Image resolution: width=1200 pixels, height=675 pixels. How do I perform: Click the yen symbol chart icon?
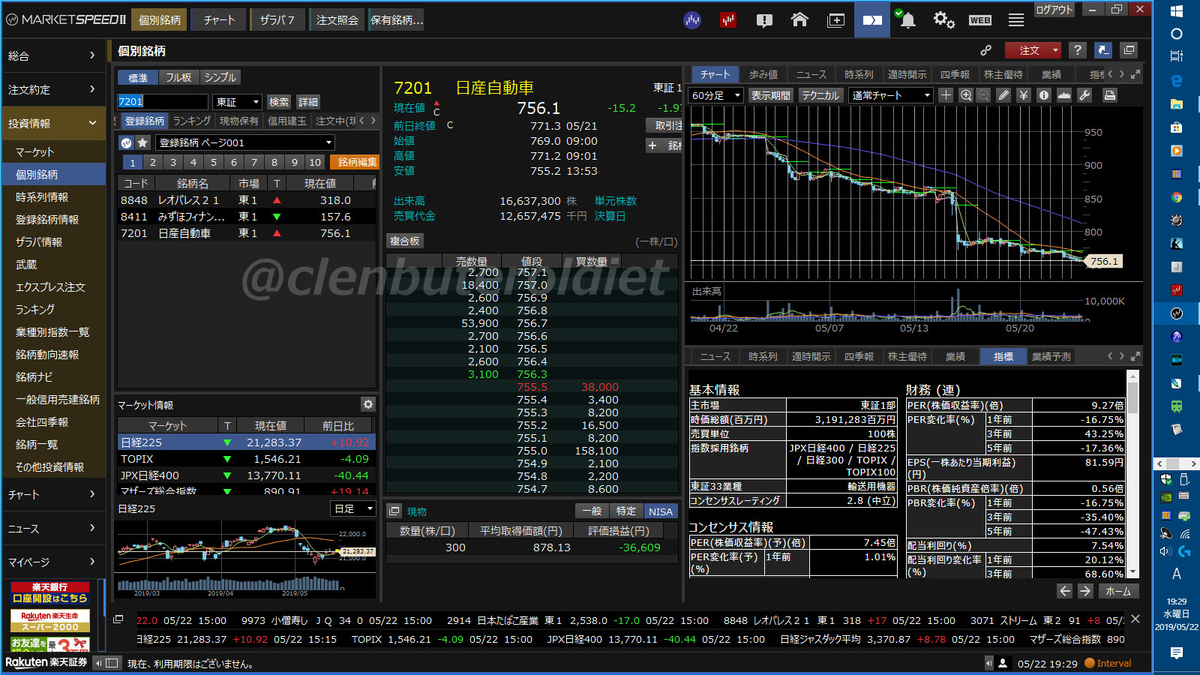1024,95
